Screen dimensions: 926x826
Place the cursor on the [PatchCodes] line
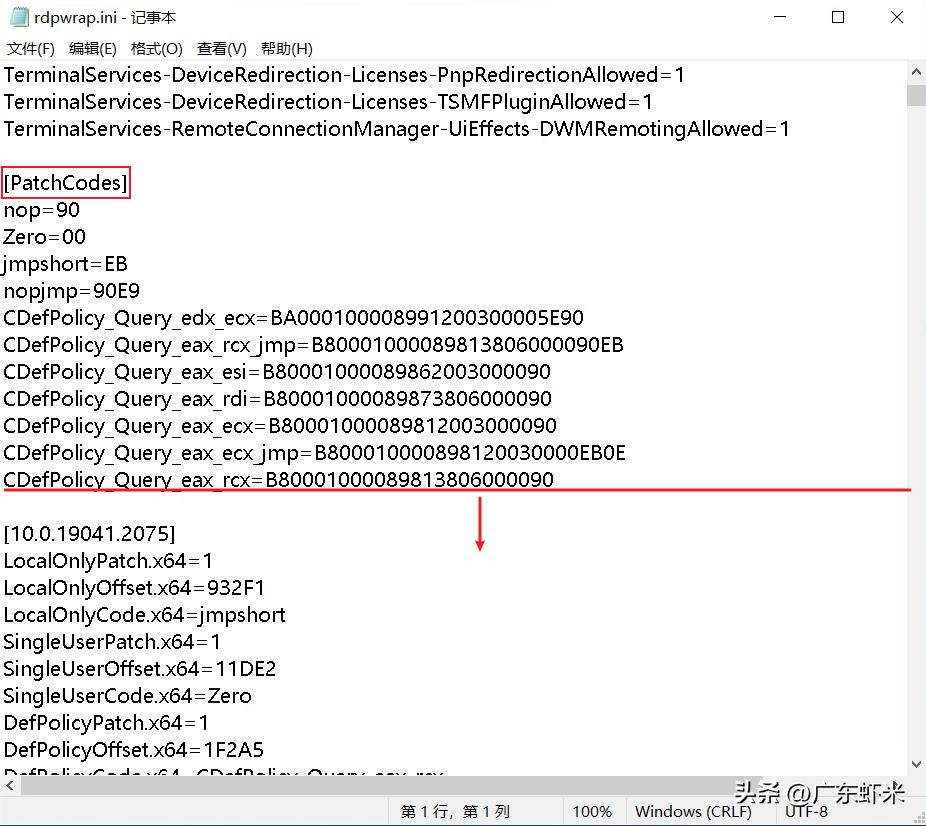65,182
